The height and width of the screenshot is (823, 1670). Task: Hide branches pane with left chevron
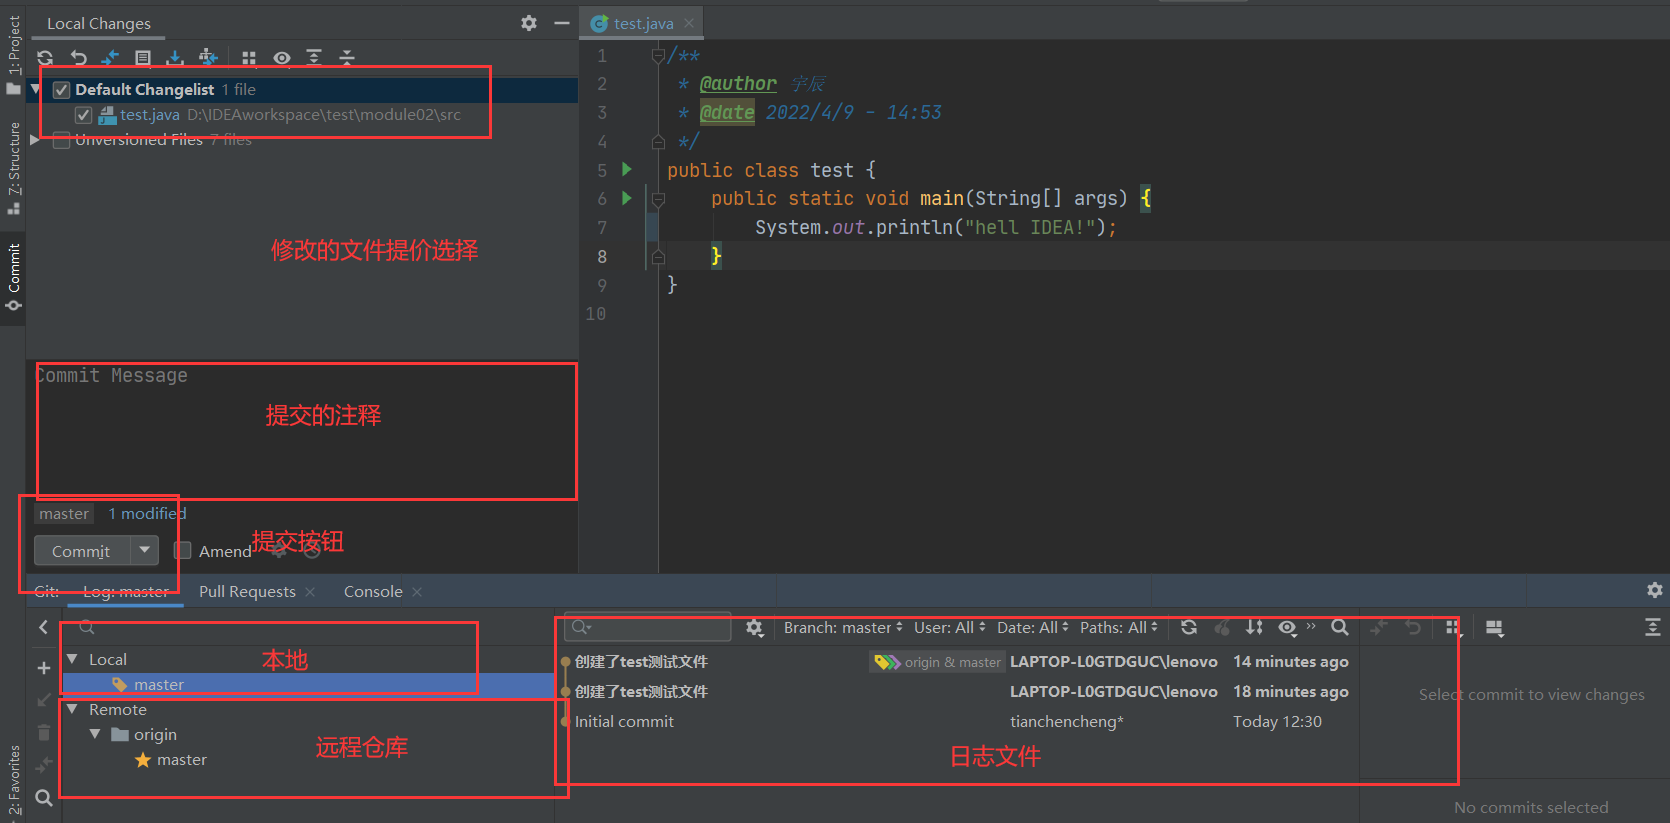(43, 627)
